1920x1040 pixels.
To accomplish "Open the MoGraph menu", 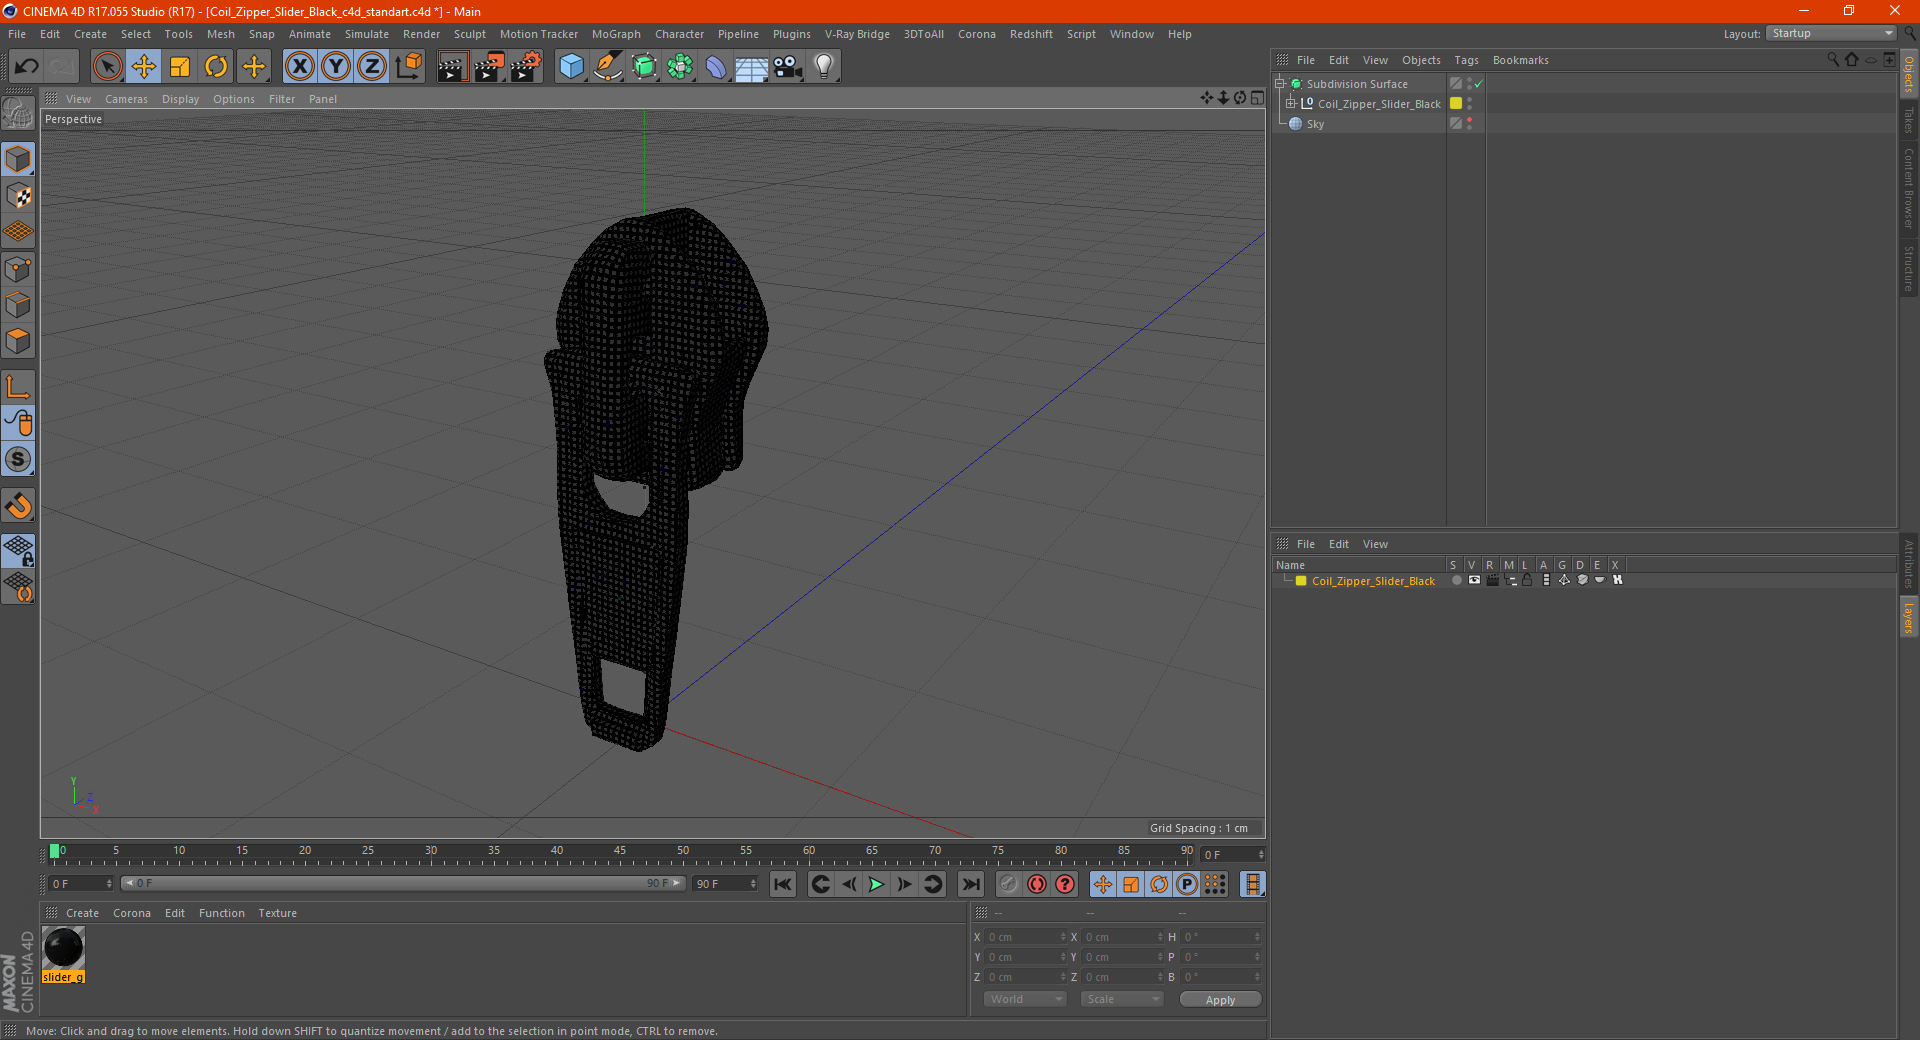I will pos(616,34).
